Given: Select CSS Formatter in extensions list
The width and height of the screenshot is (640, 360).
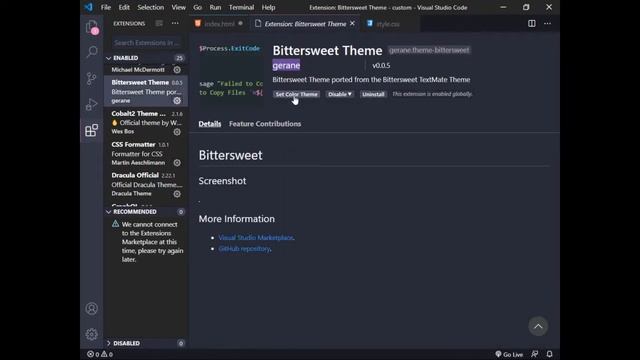Looking at the screenshot, I should pyautogui.click(x=146, y=153).
